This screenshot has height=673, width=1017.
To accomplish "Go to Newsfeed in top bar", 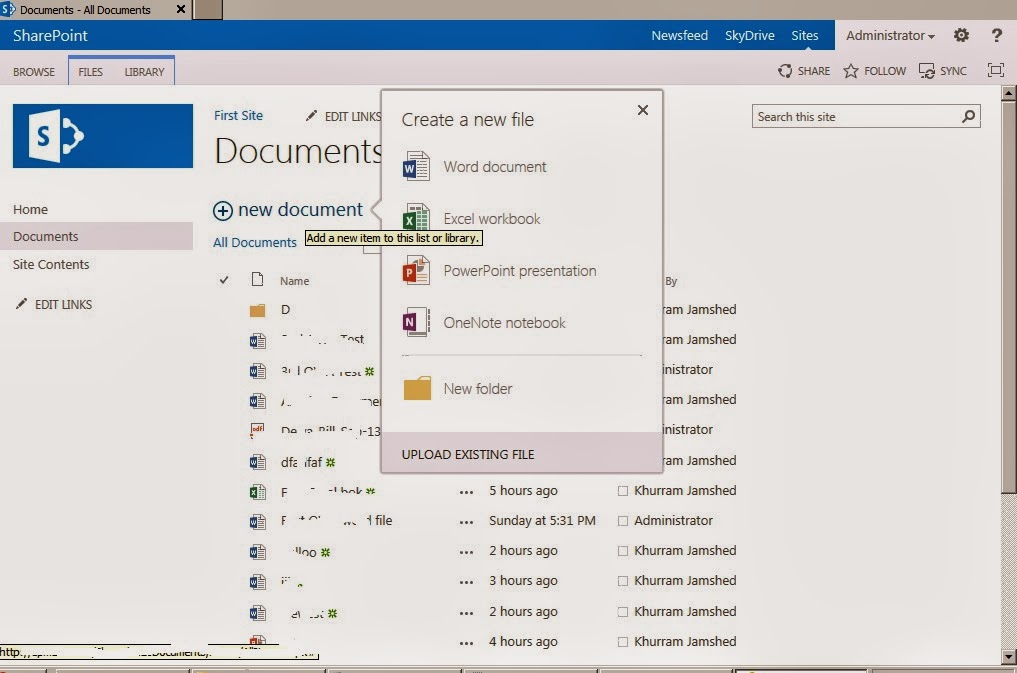I will [679, 35].
